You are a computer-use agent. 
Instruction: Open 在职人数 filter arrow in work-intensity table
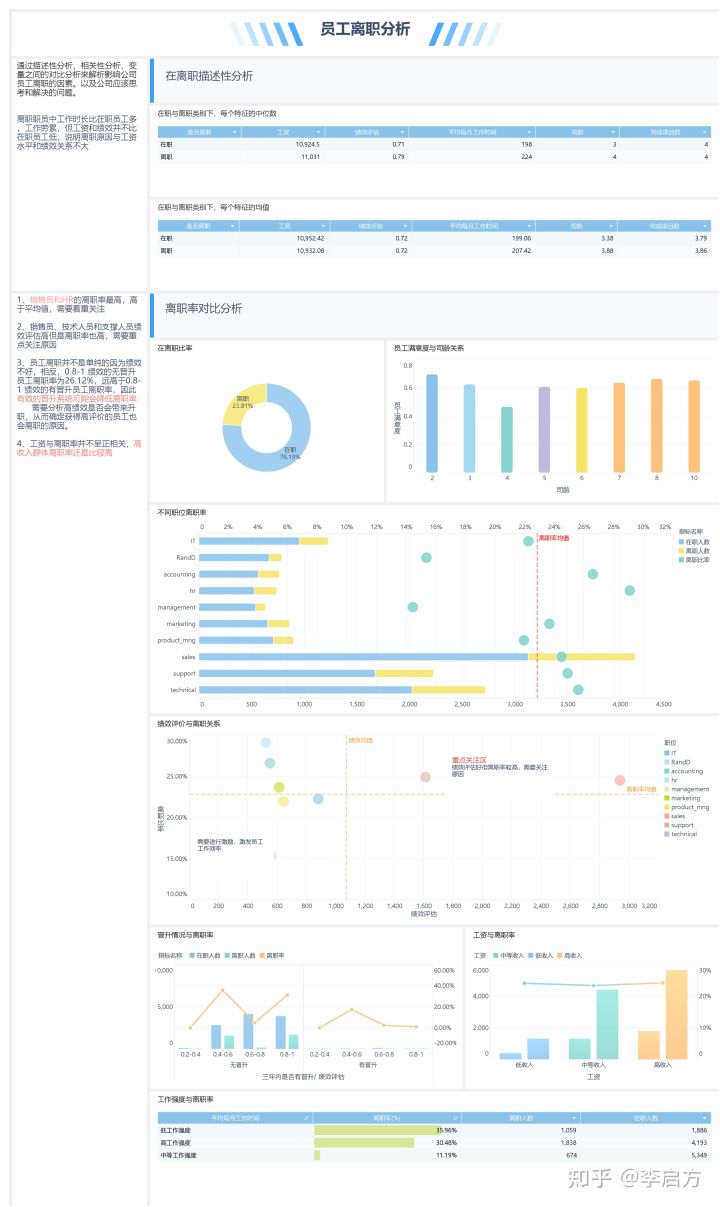[704, 1117]
